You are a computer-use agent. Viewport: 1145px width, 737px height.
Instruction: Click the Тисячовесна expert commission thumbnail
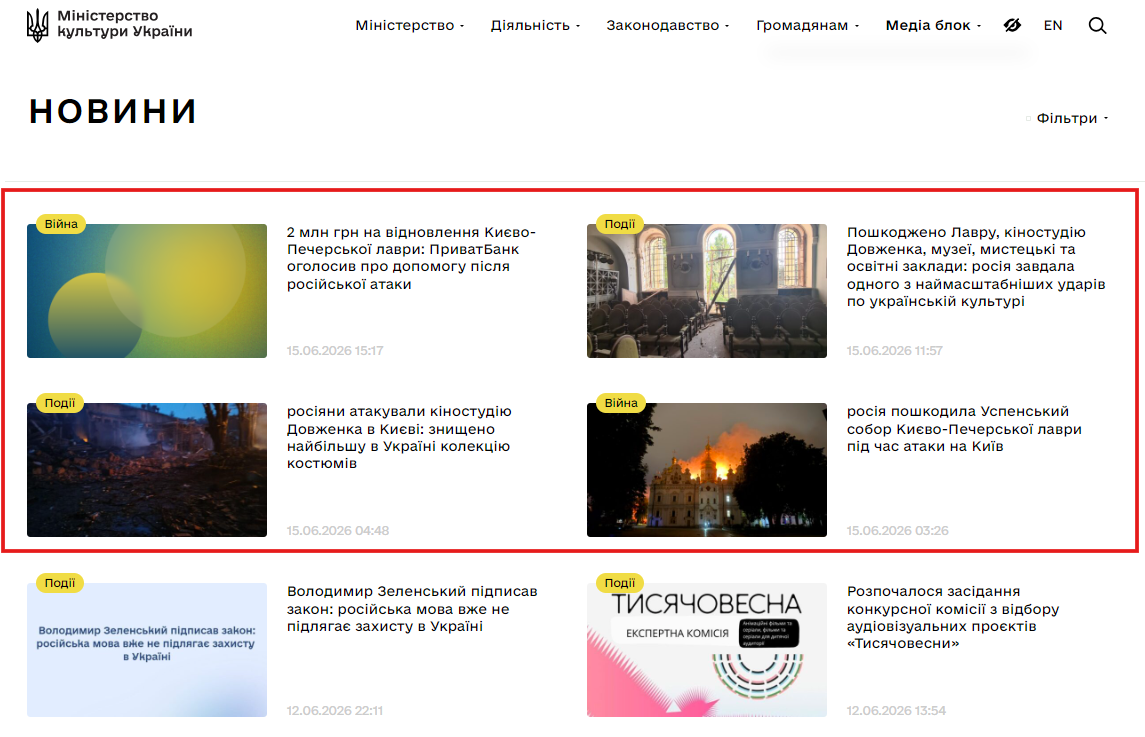pos(707,649)
